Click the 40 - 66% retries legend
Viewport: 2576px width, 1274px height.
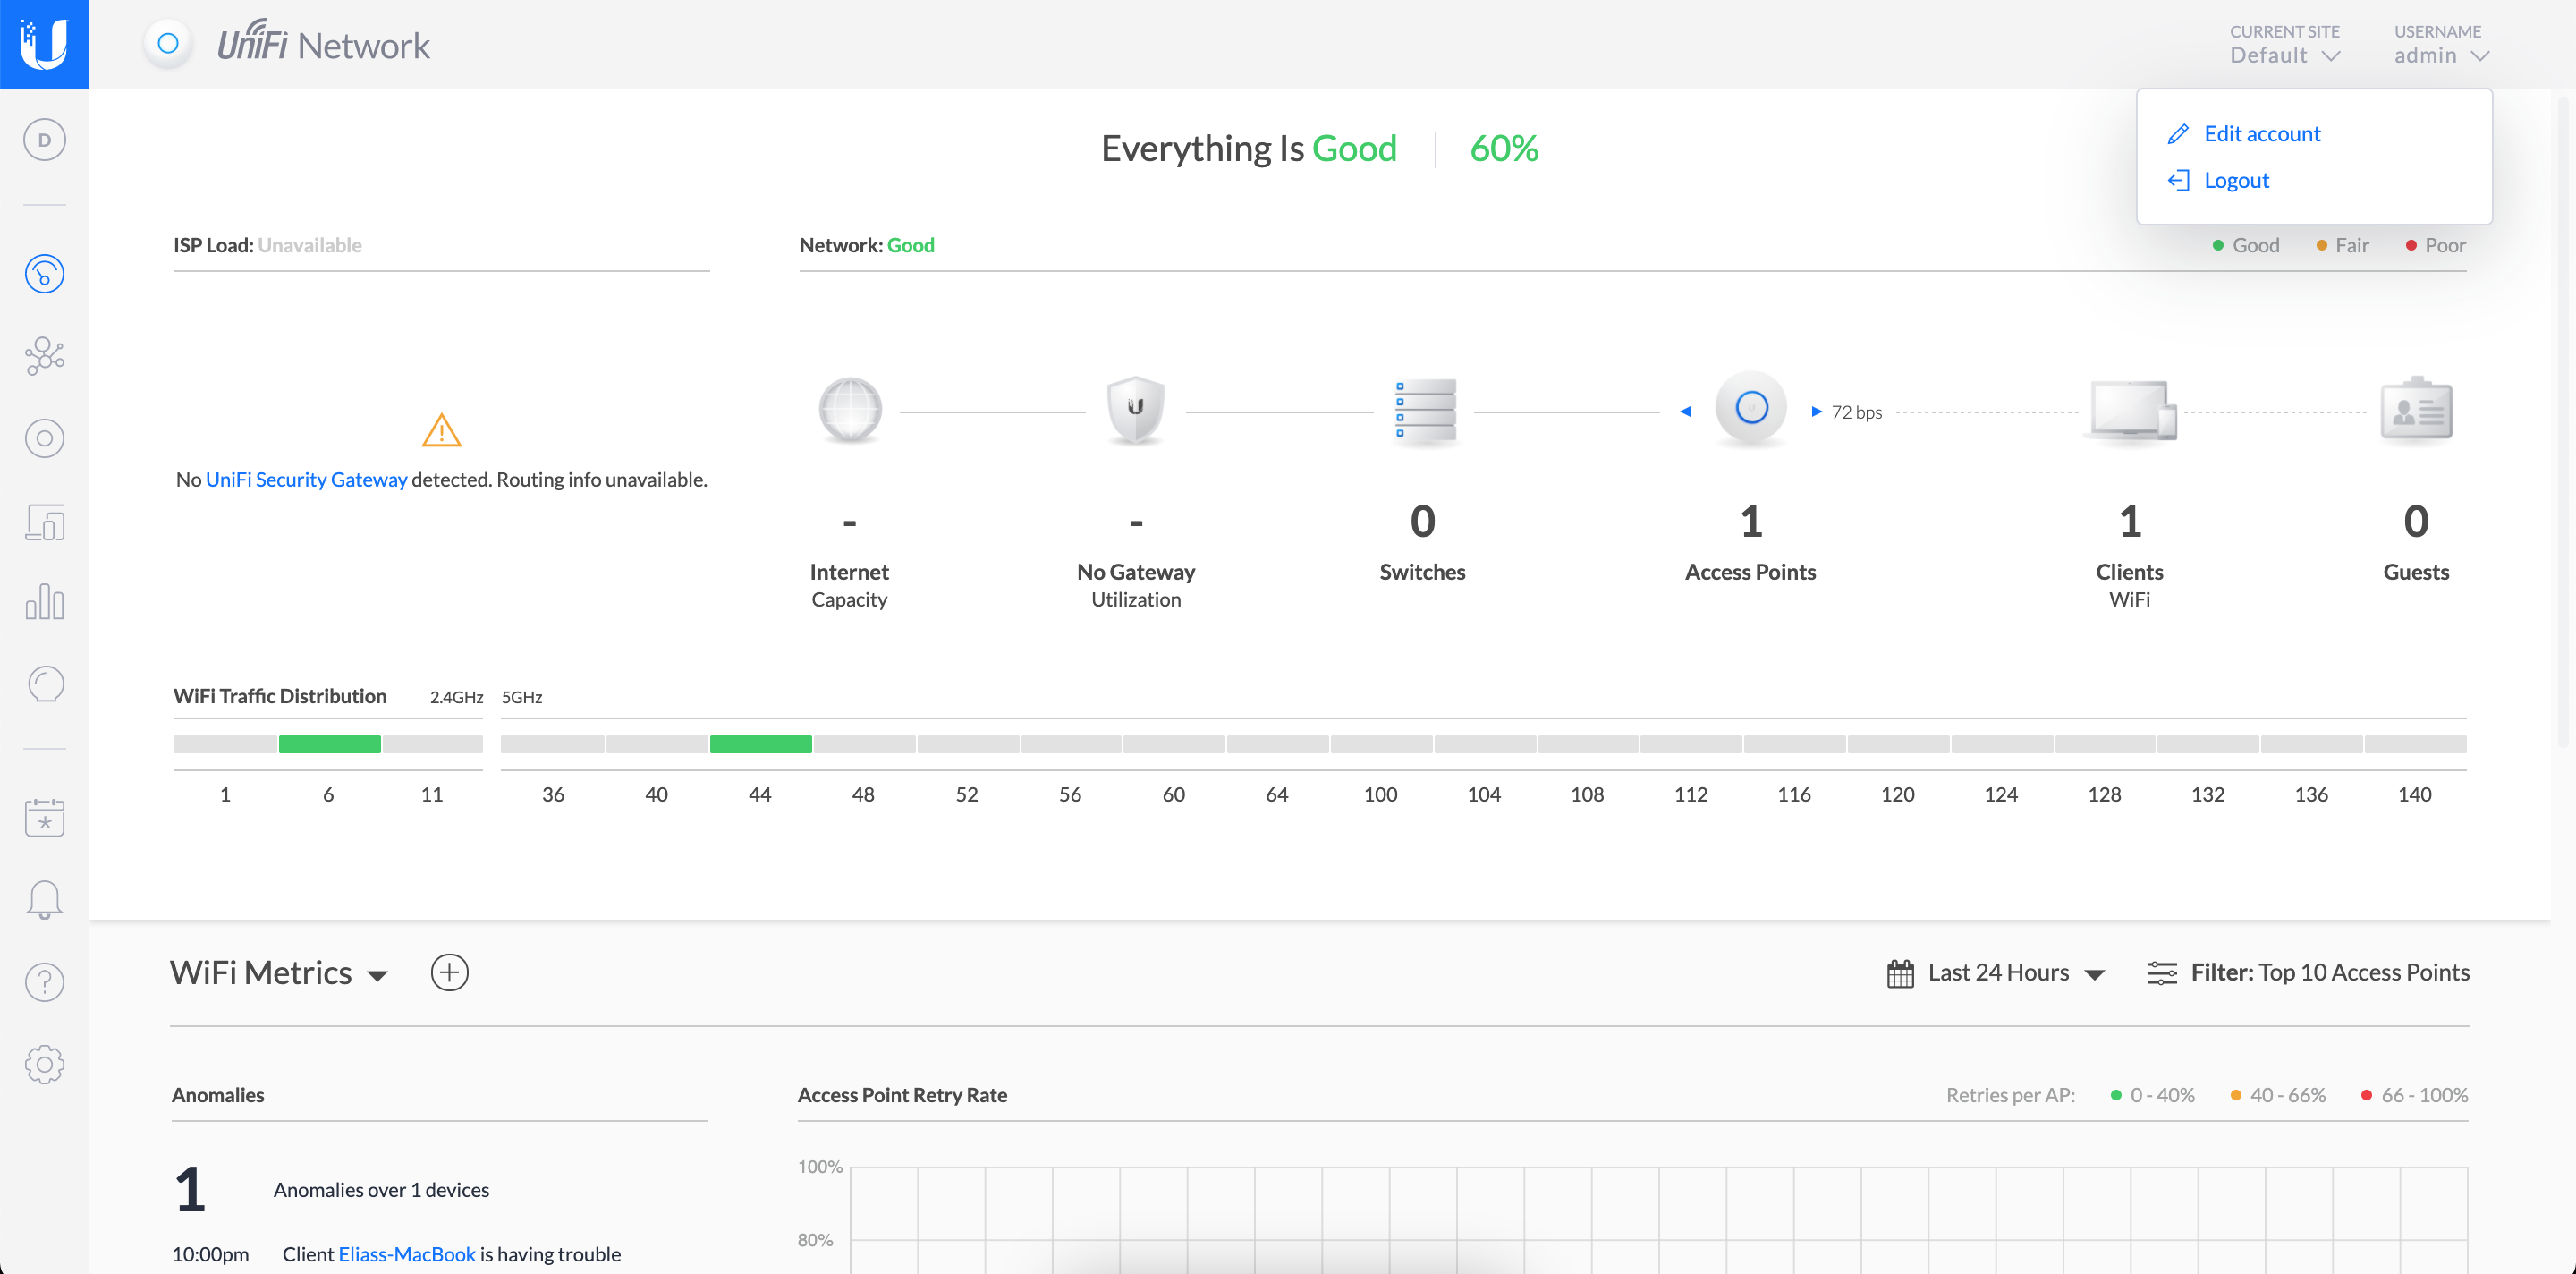[2278, 1095]
